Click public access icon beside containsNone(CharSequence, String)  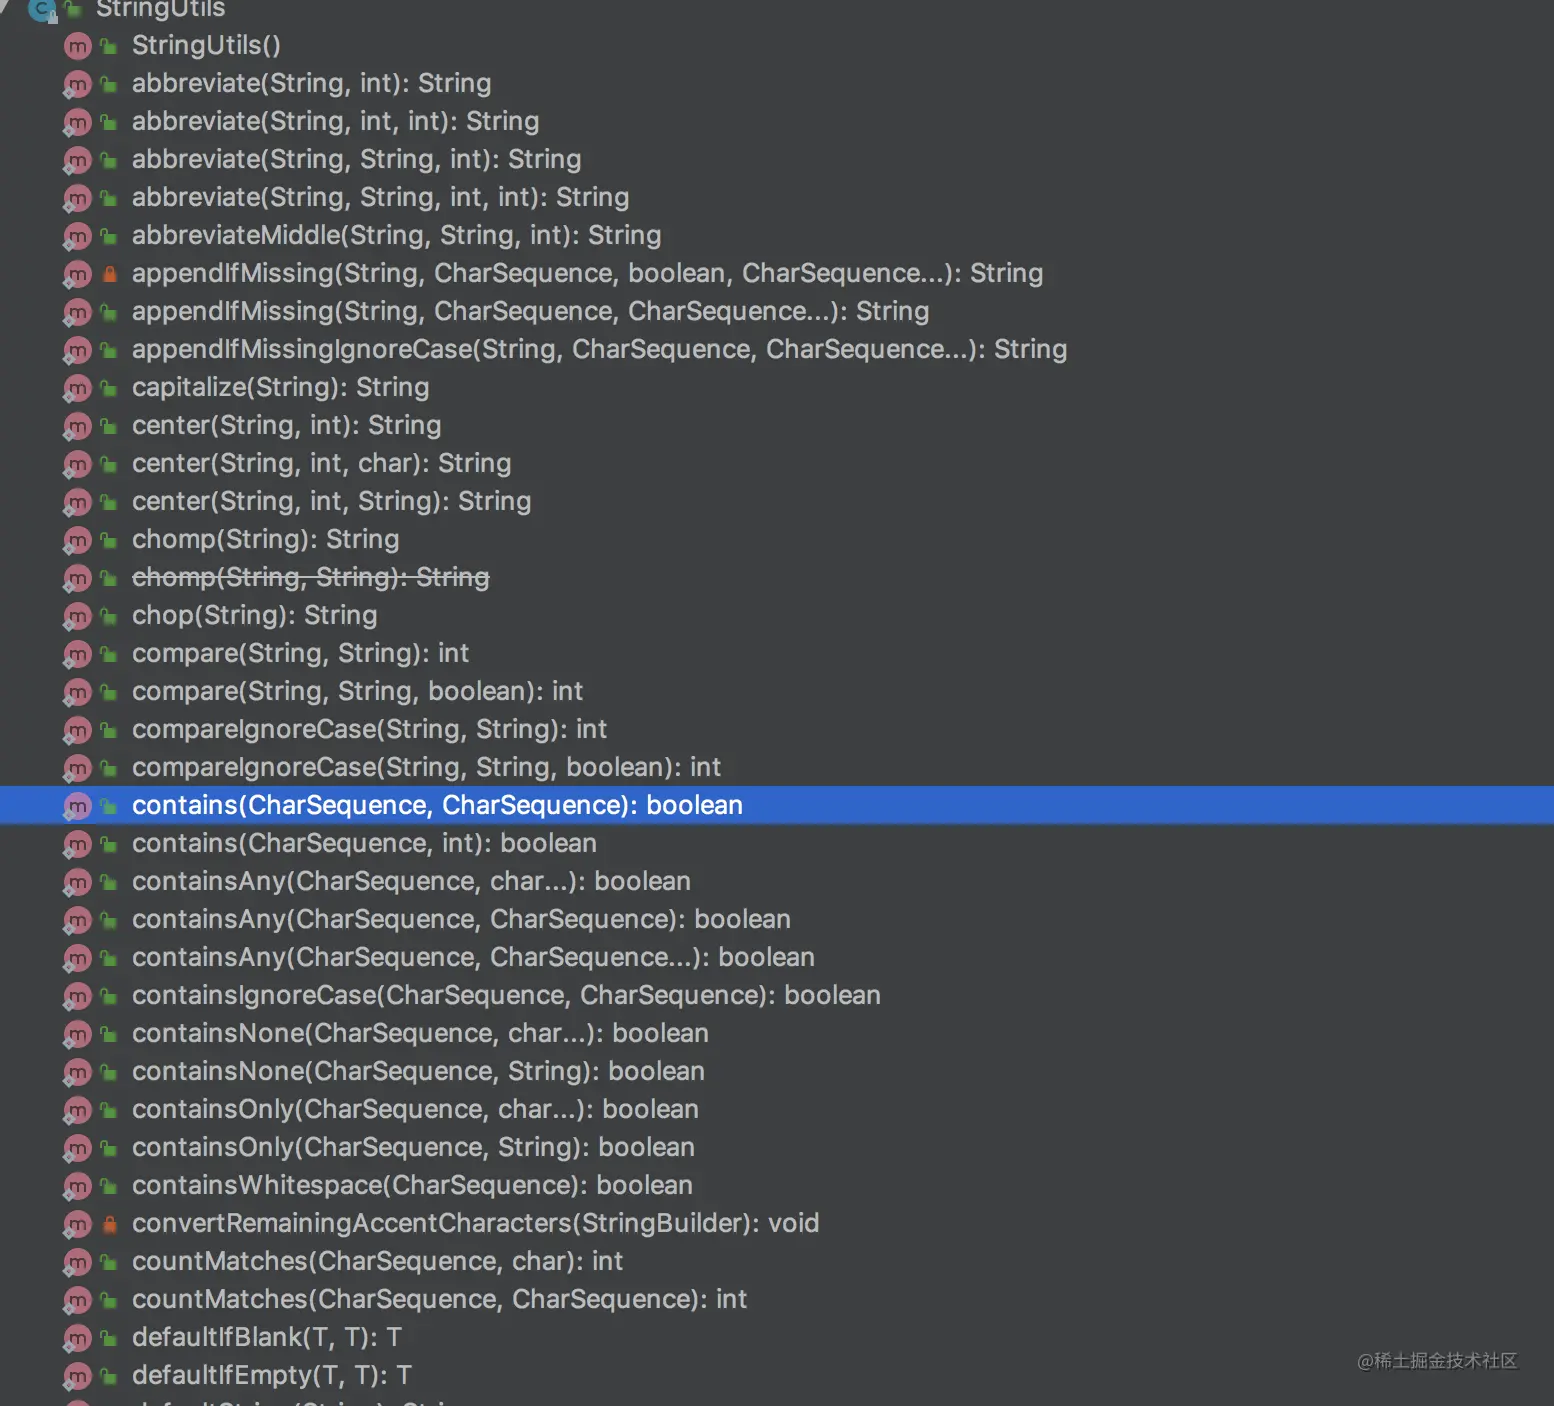point(109,1072)
